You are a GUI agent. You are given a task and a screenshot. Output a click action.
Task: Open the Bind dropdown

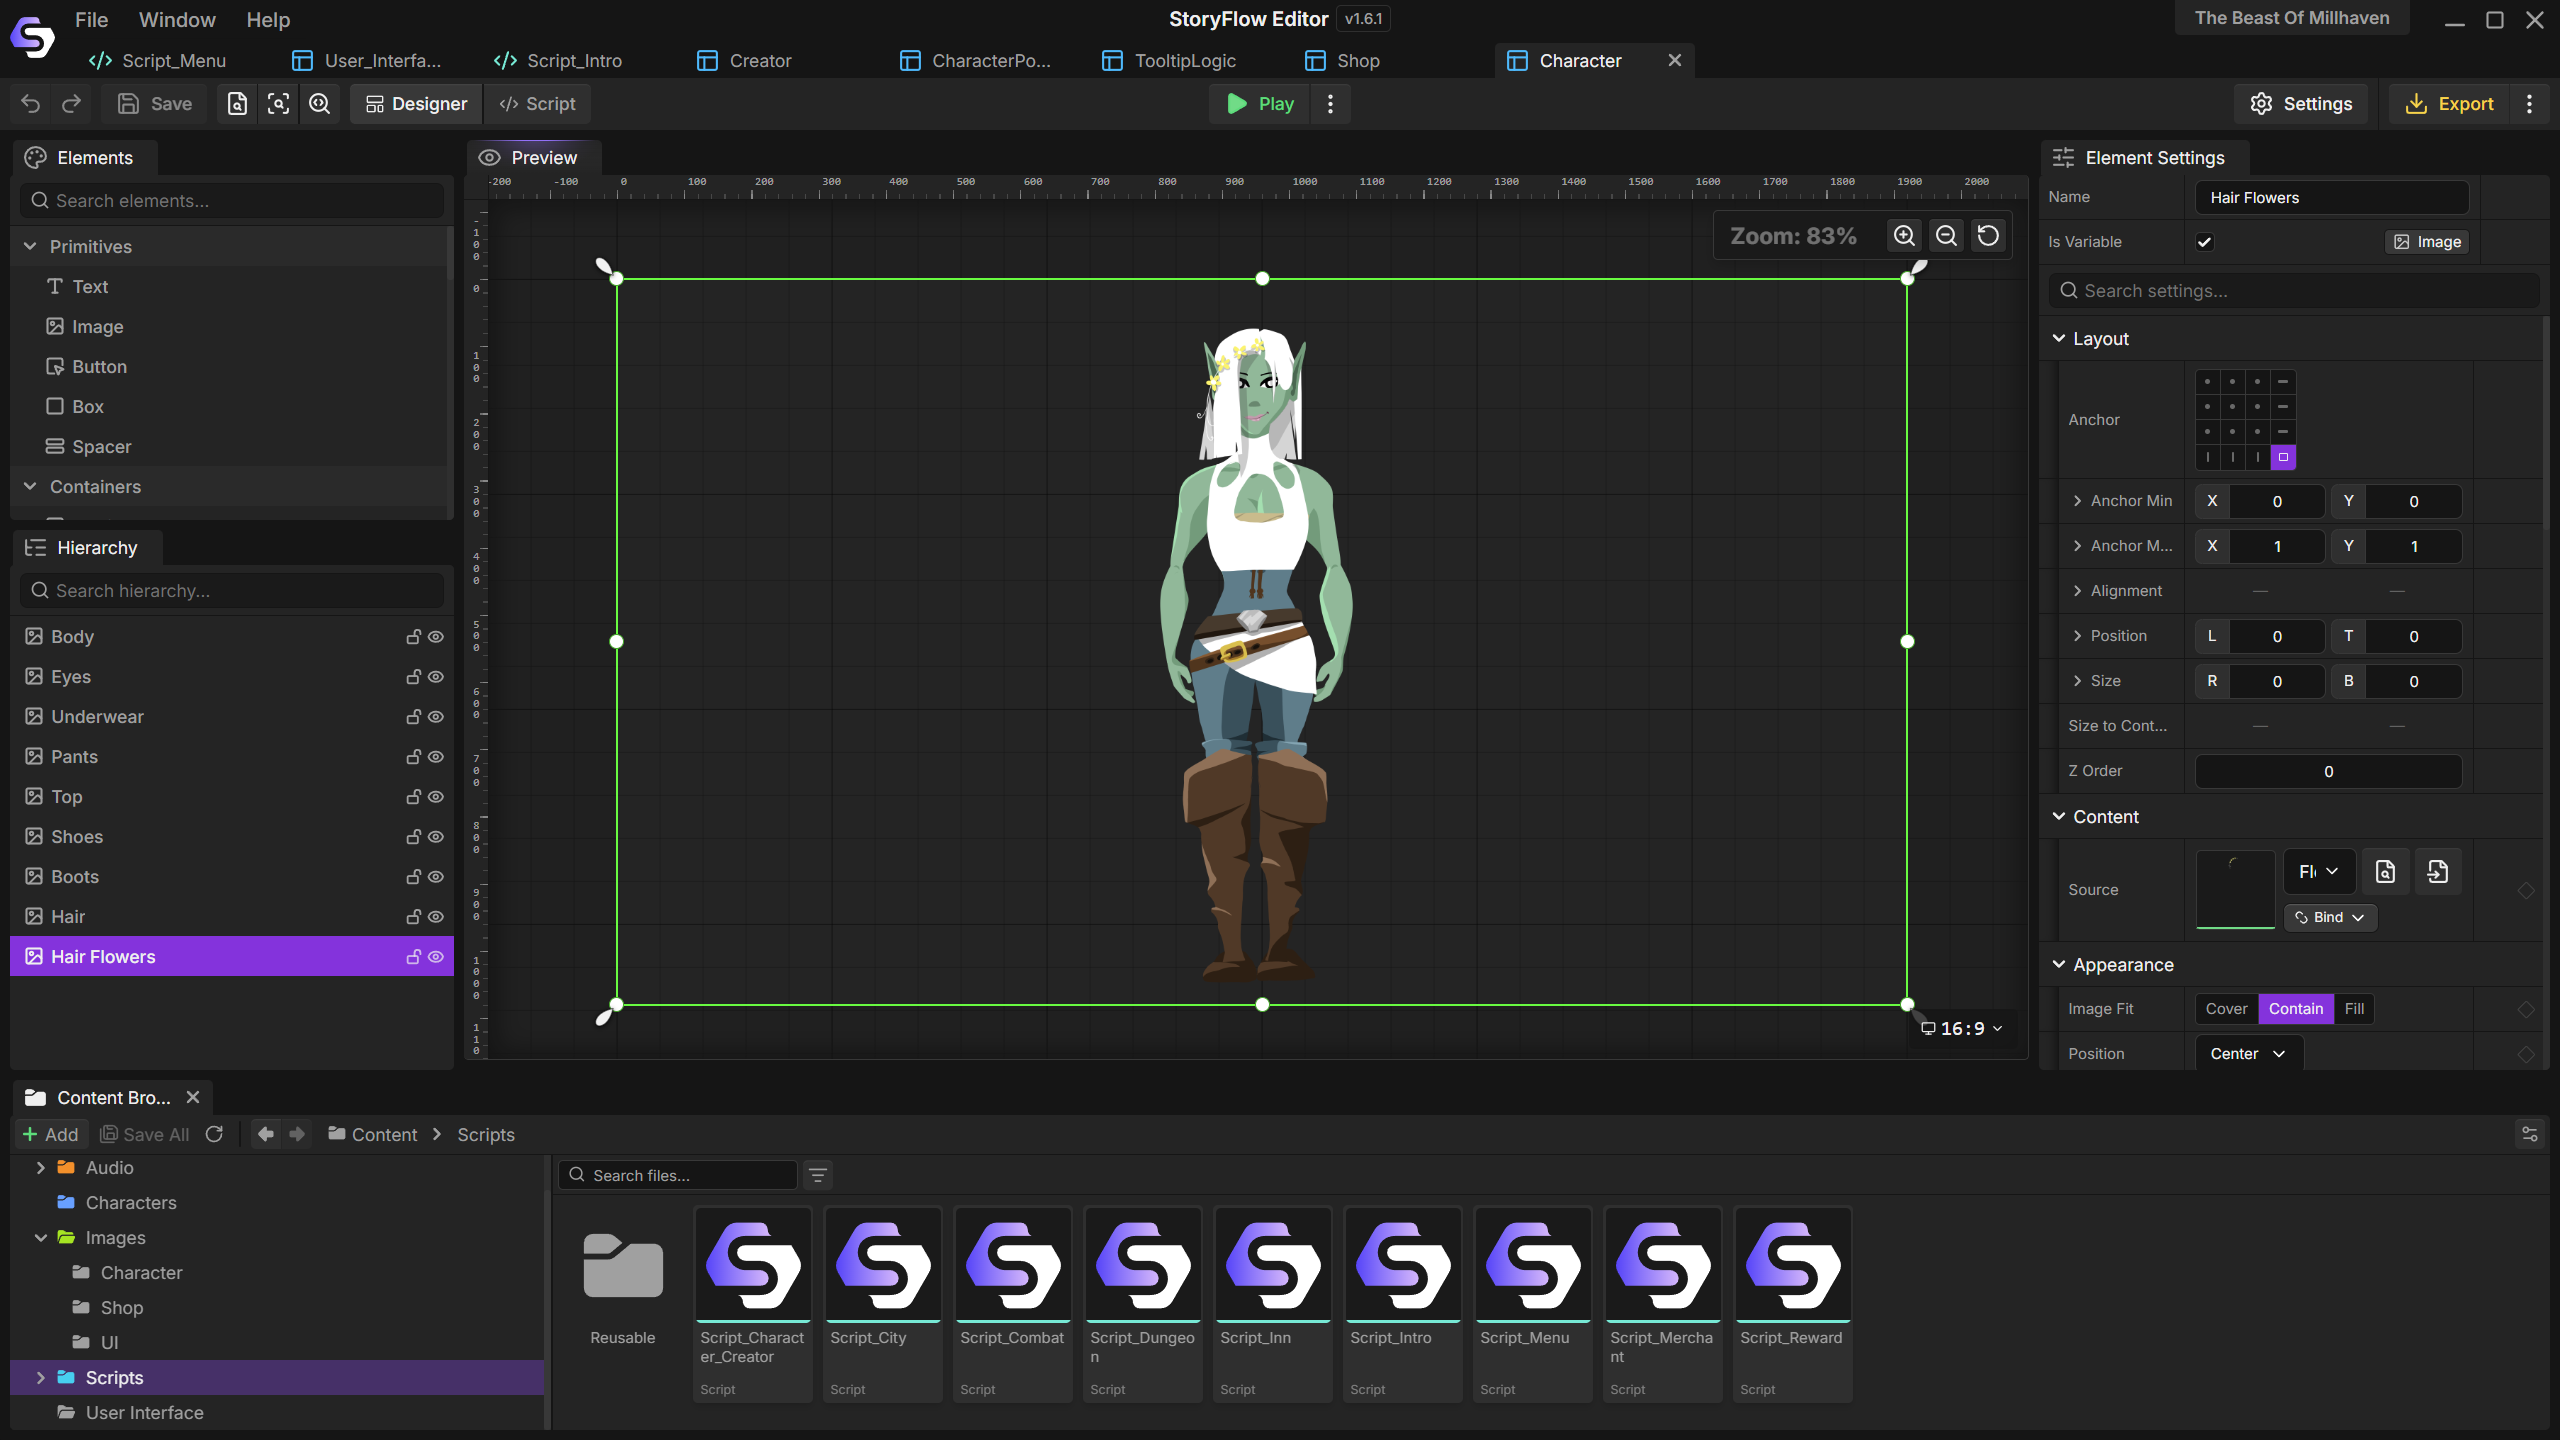(2330, 917)
